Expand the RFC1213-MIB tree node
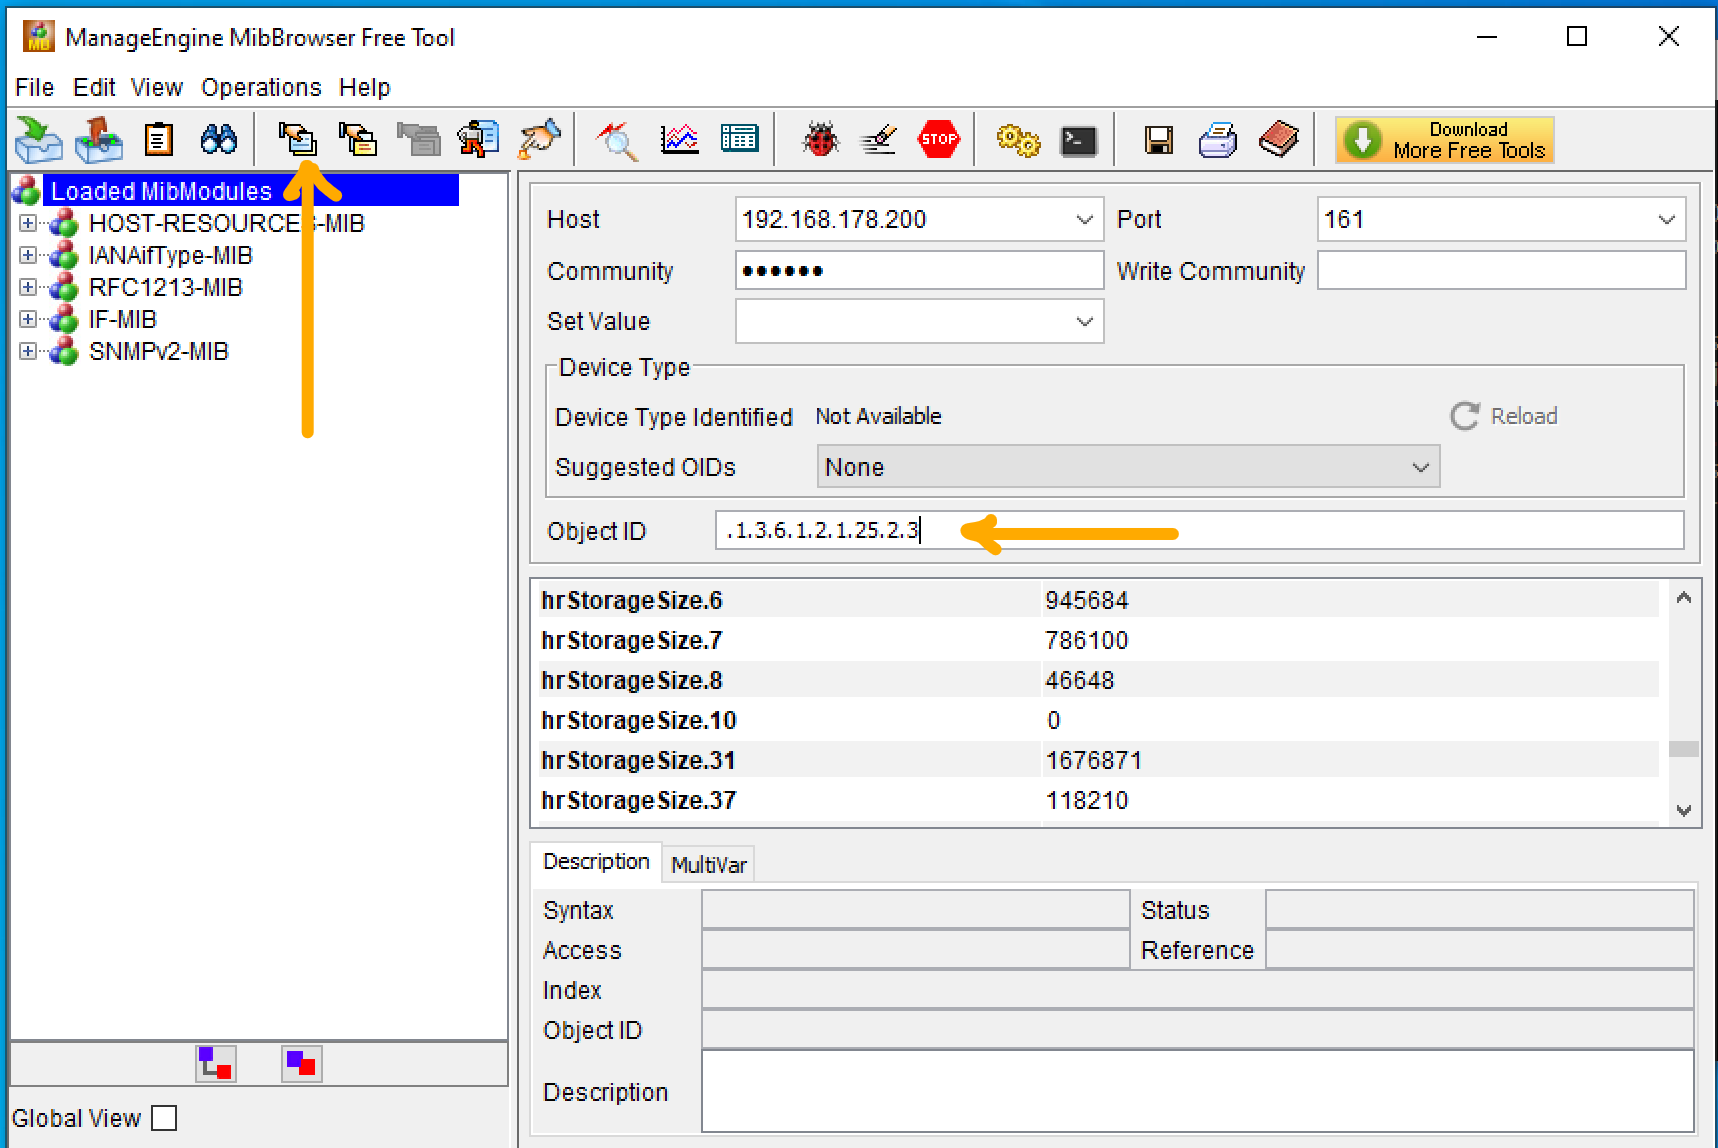The image size is (1718, 1148). point(28,287)
